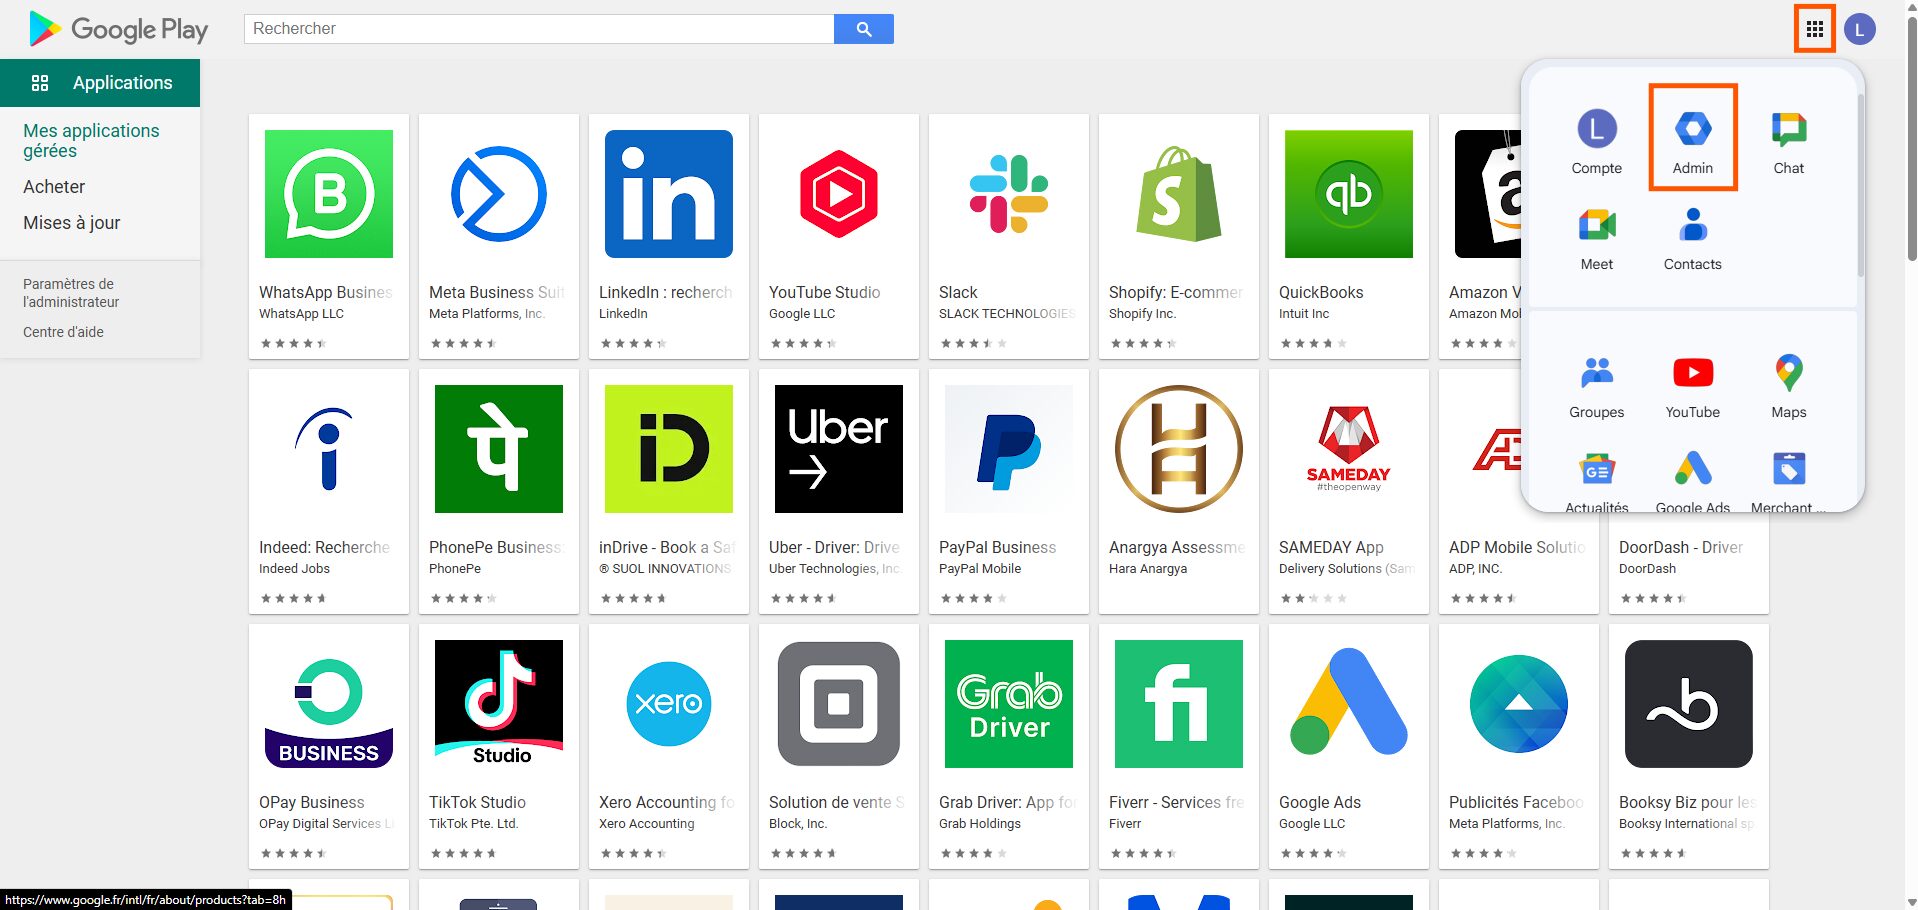Open the account avatar L in header
The height and width of the screenshot is (910, 1918).
1859,29
